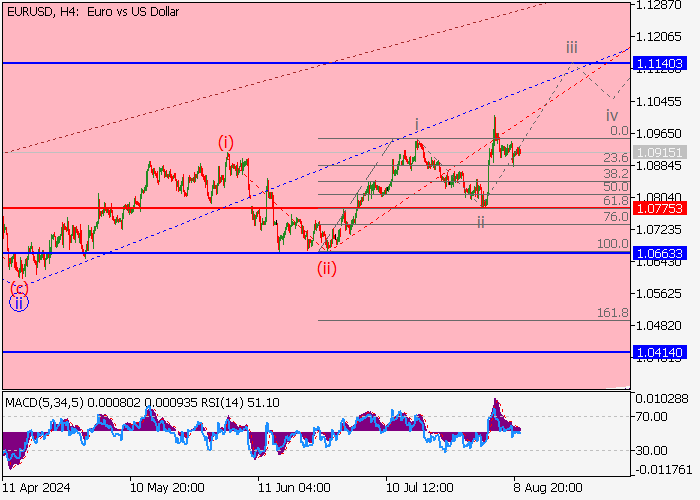
Task: Select the red horizontal line at 1.07753
Action: coord(317,208)
